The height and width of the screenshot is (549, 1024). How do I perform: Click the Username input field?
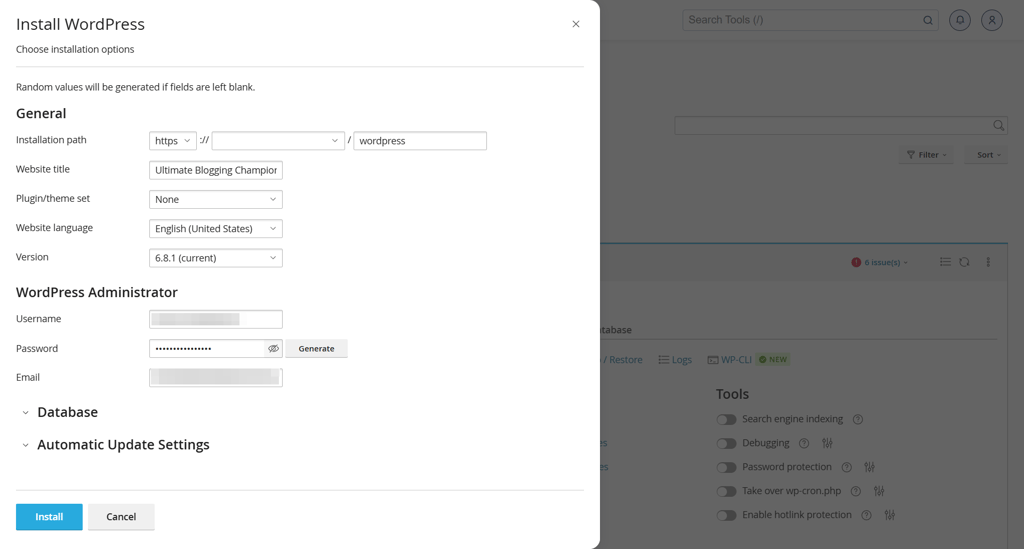click(x=216, y=319)
